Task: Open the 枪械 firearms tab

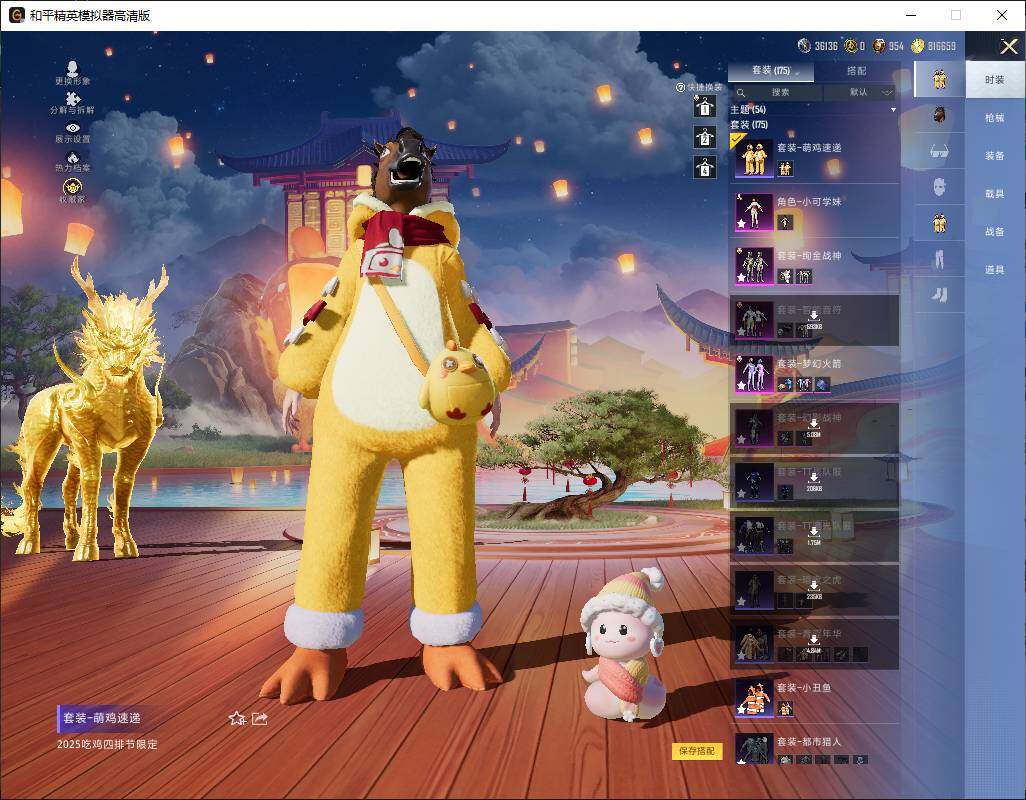Action: point(995,118)
